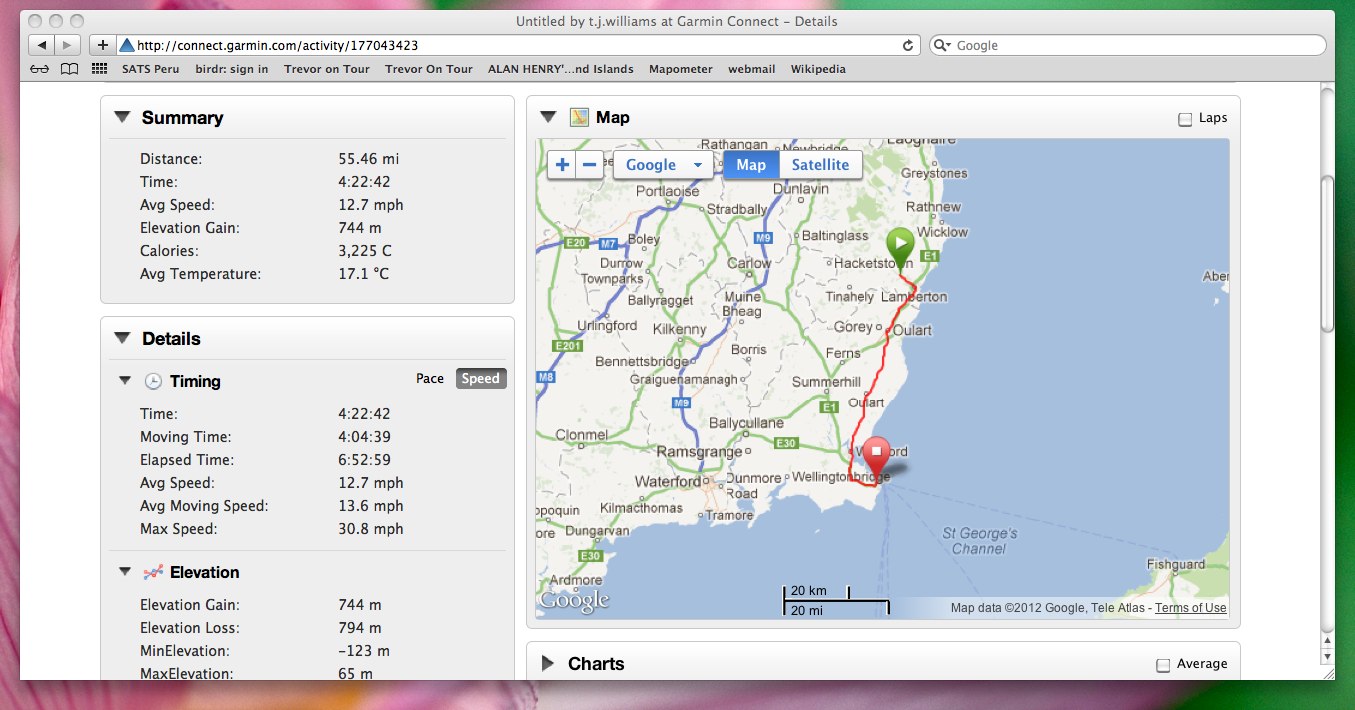This screenshot has width=1355, height=710.
Task: Click the map zoom out minus button
Action: point(590,165)
